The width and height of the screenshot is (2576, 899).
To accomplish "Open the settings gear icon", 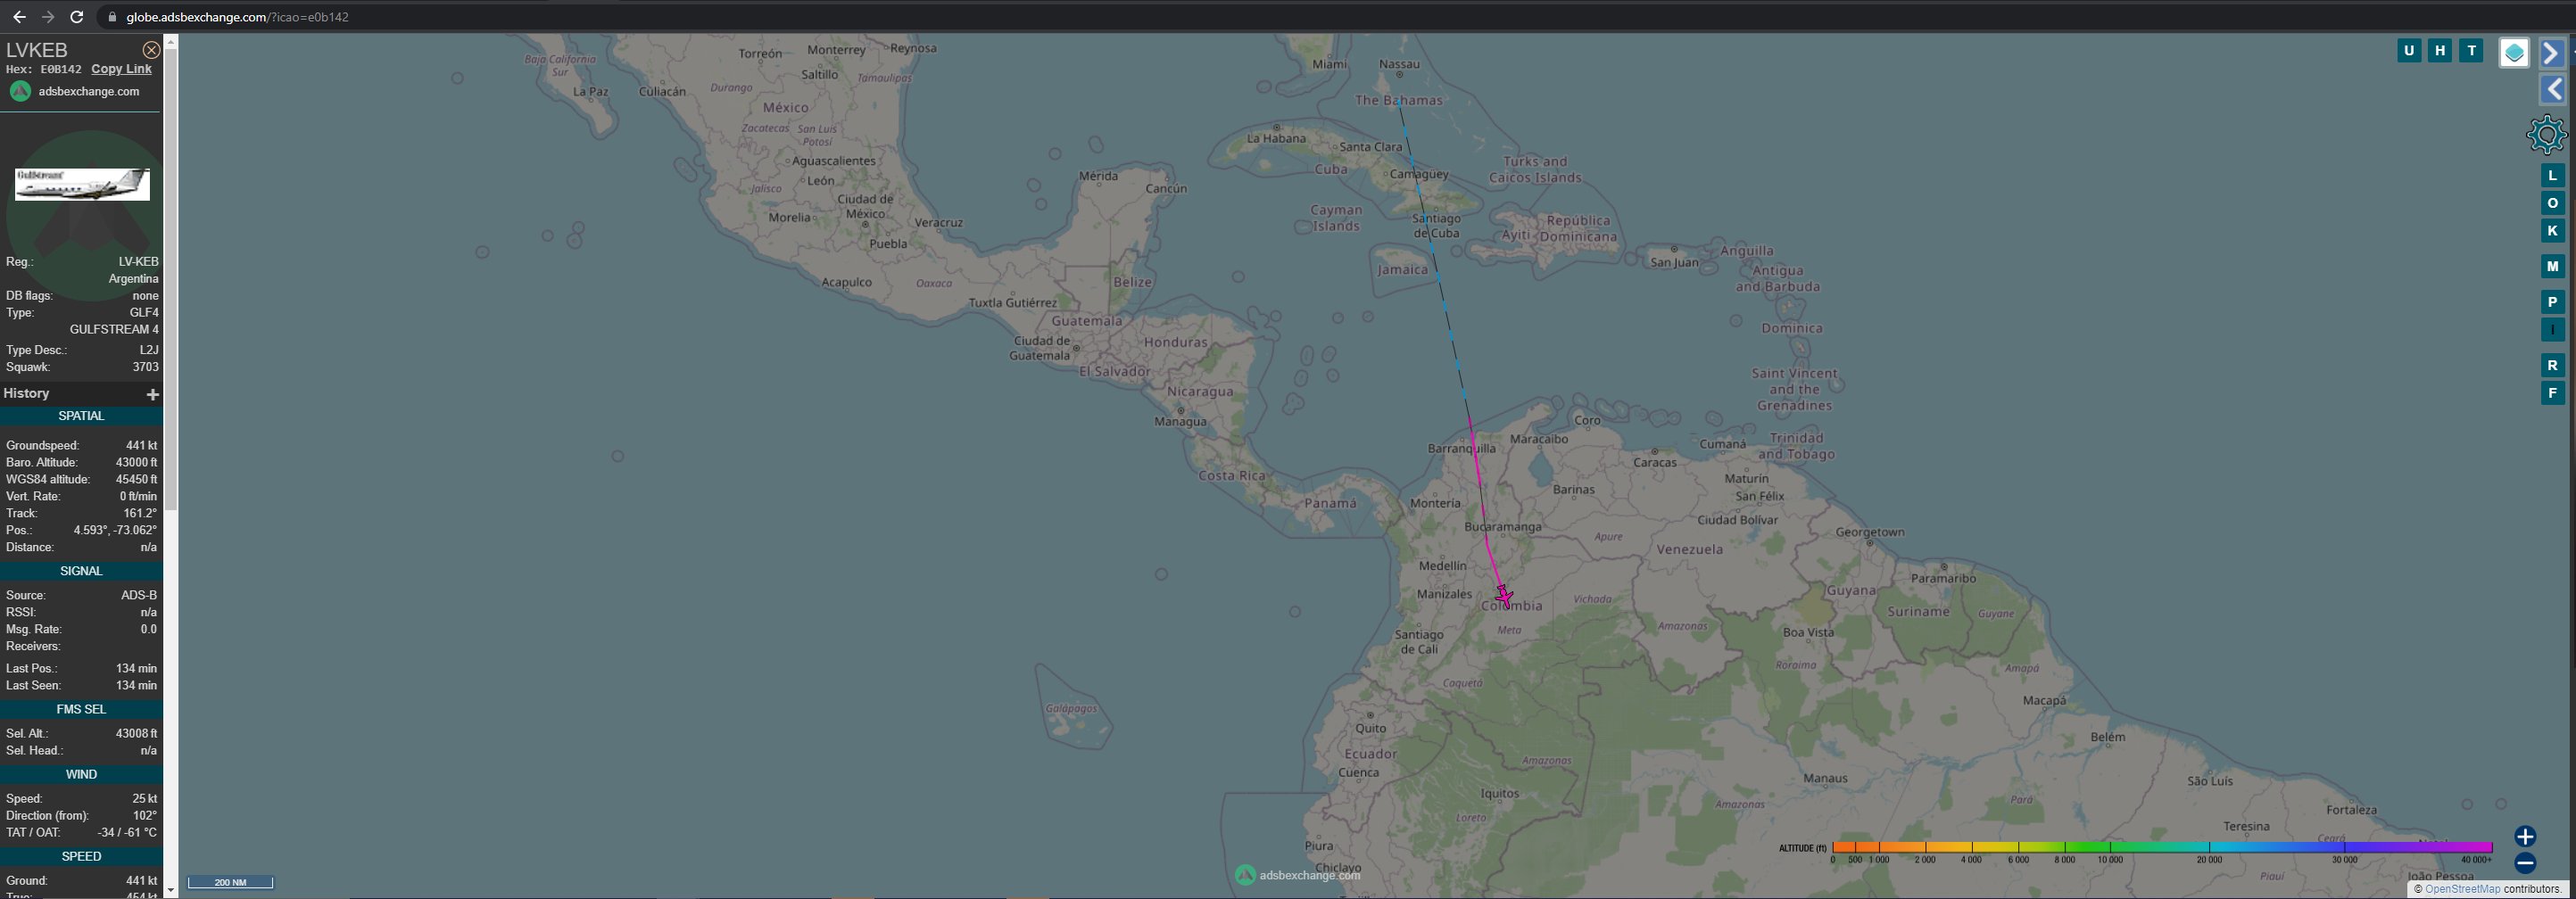I will coord(2546,135).
